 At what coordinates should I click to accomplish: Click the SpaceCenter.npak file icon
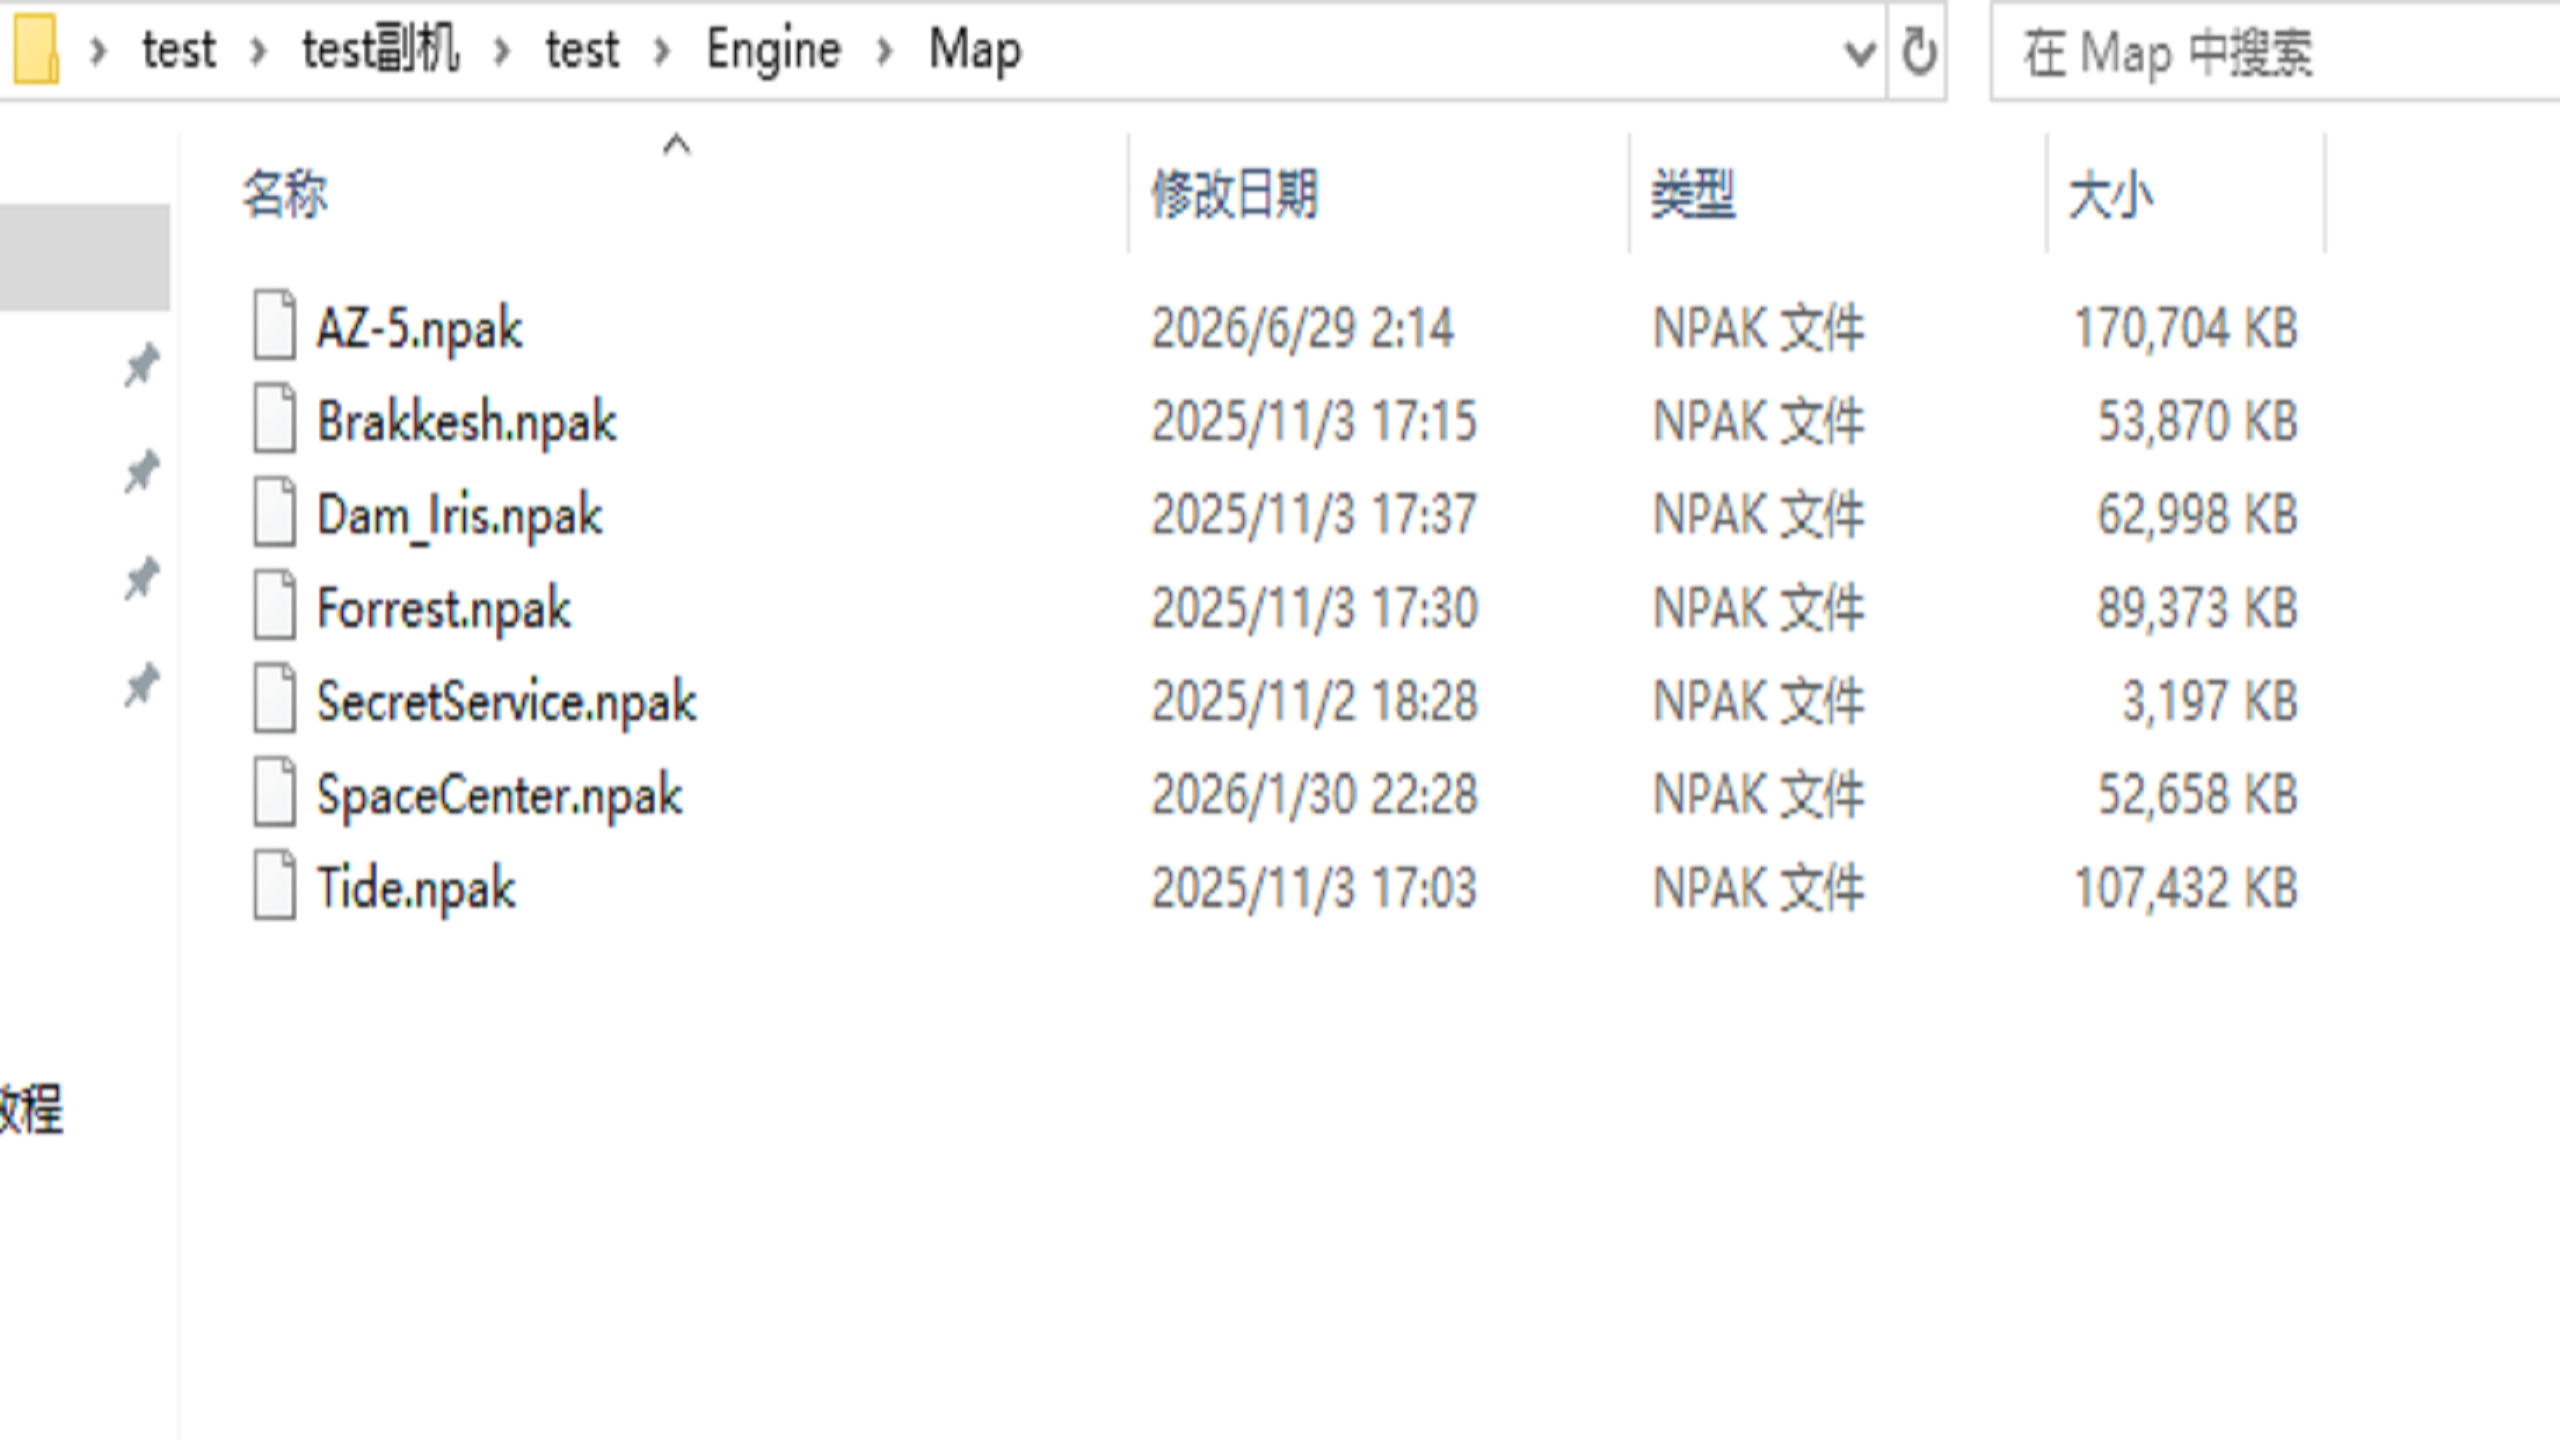click(x=274, y=791)
